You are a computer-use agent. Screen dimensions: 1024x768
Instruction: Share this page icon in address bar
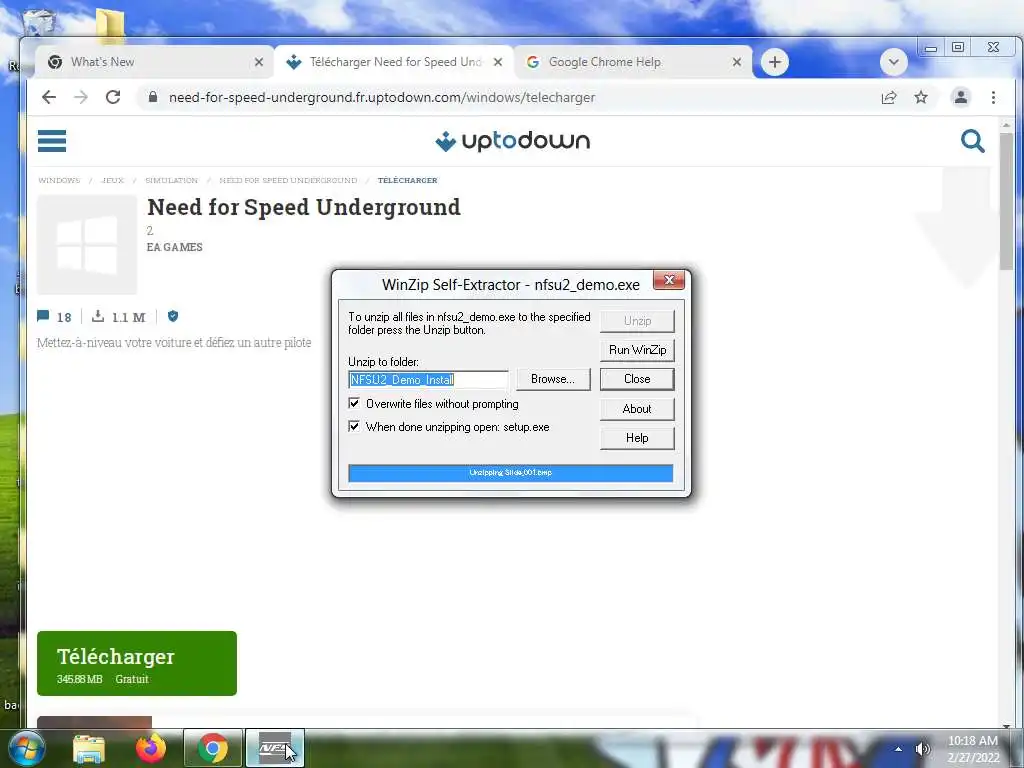tap(889, 97)
